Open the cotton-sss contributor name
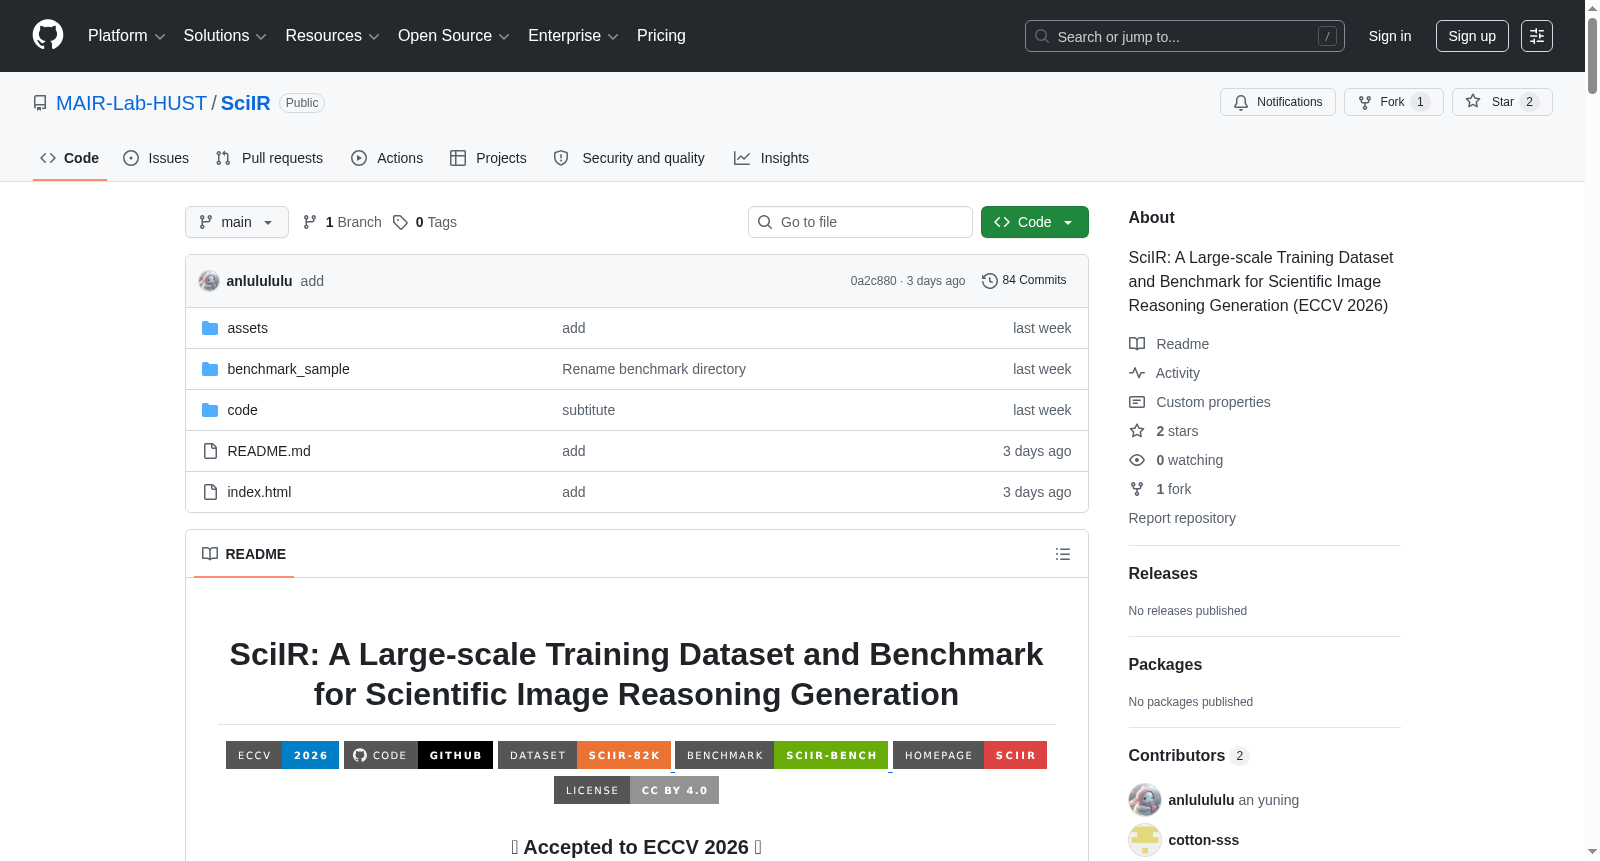 (1204, 840)
